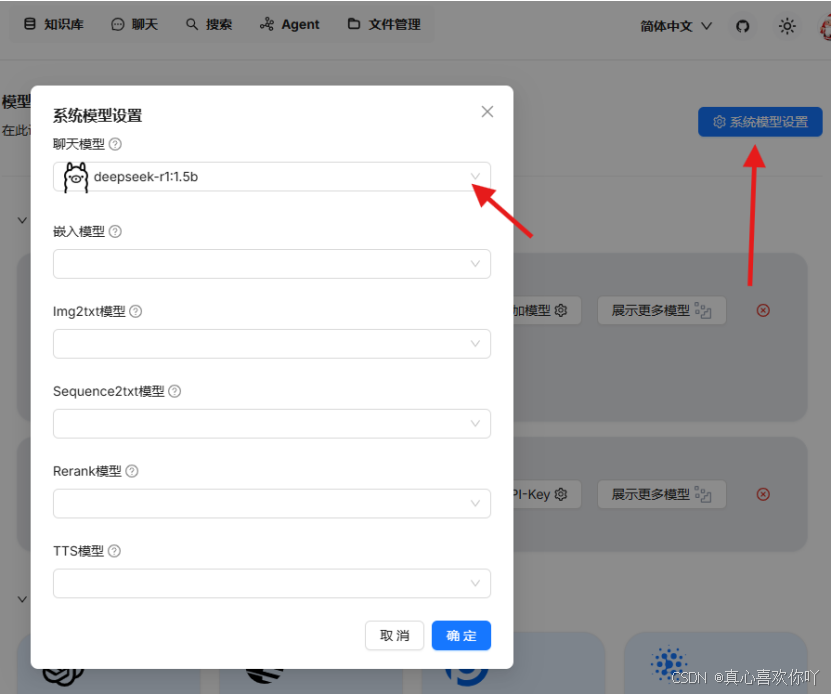The image size is (832, 694).
Task: Click the Img2txt模型 help icon
Action: (135, 311)
